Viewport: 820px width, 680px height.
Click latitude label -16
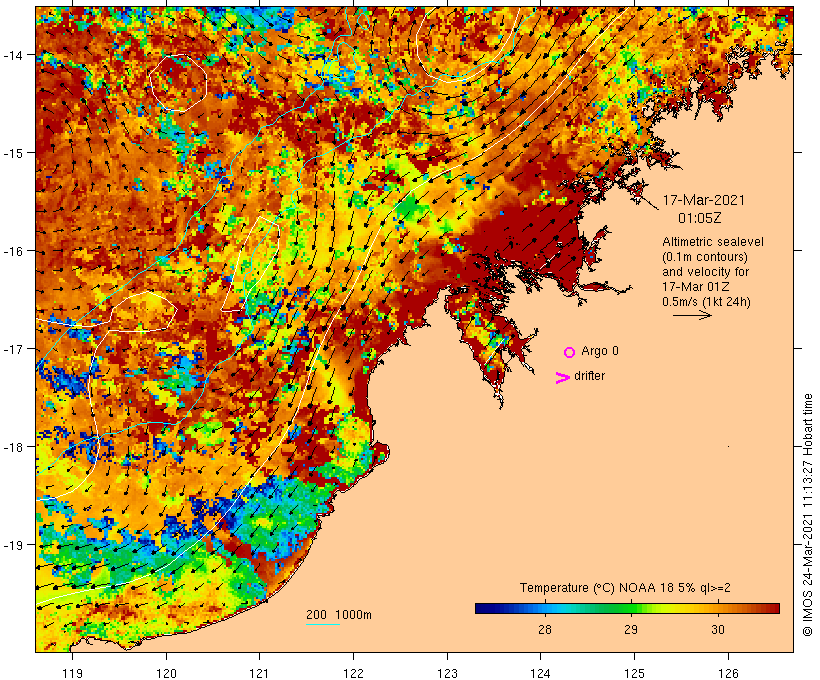pyautogui.click(x=12, y=251)
